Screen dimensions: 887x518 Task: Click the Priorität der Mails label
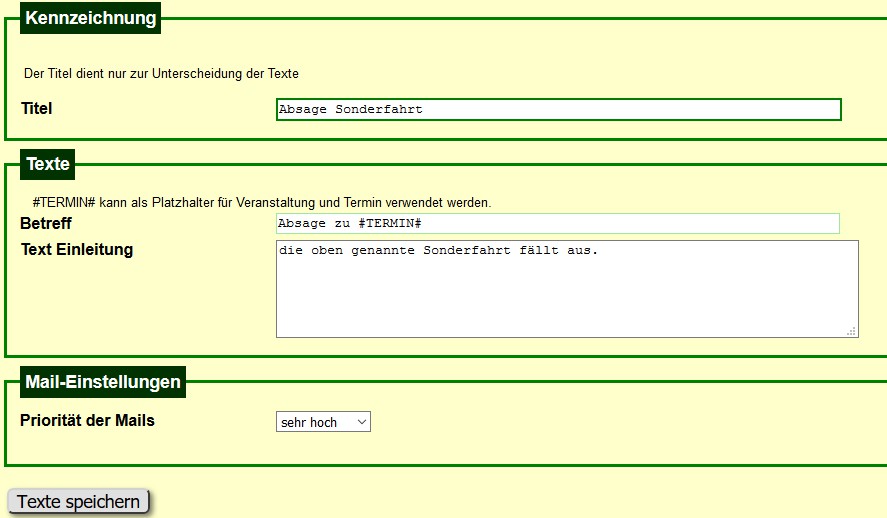tap(88, 420)
